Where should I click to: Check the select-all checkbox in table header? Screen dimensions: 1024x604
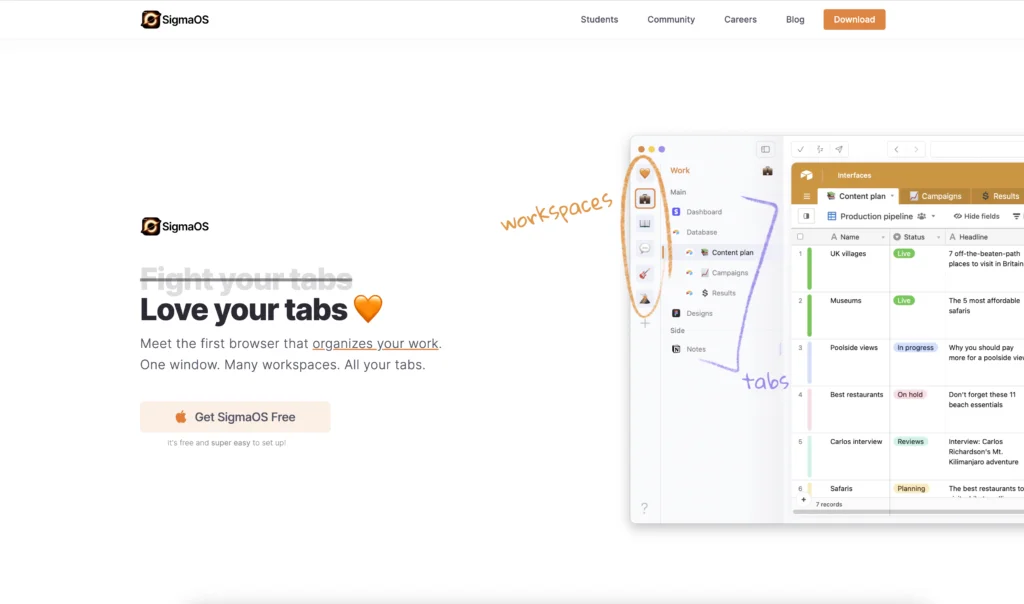[x=799, y=237]
